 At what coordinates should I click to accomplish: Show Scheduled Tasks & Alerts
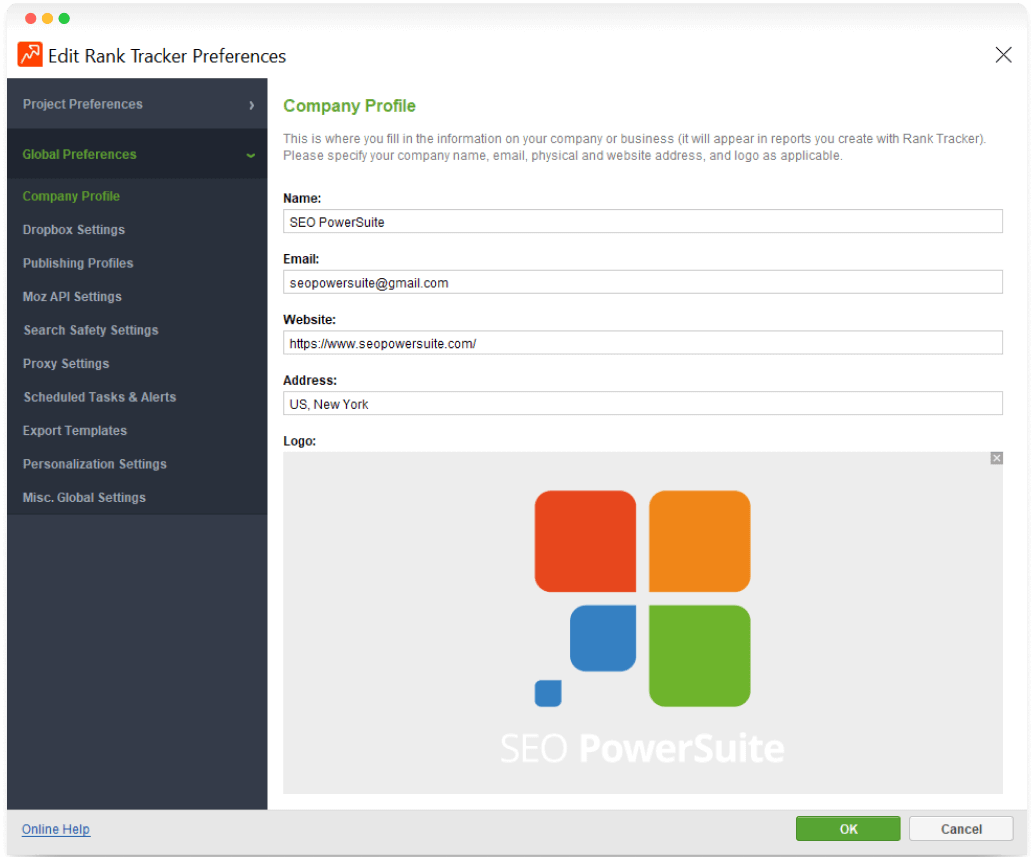pyautogui.click(x=99, y=397)
